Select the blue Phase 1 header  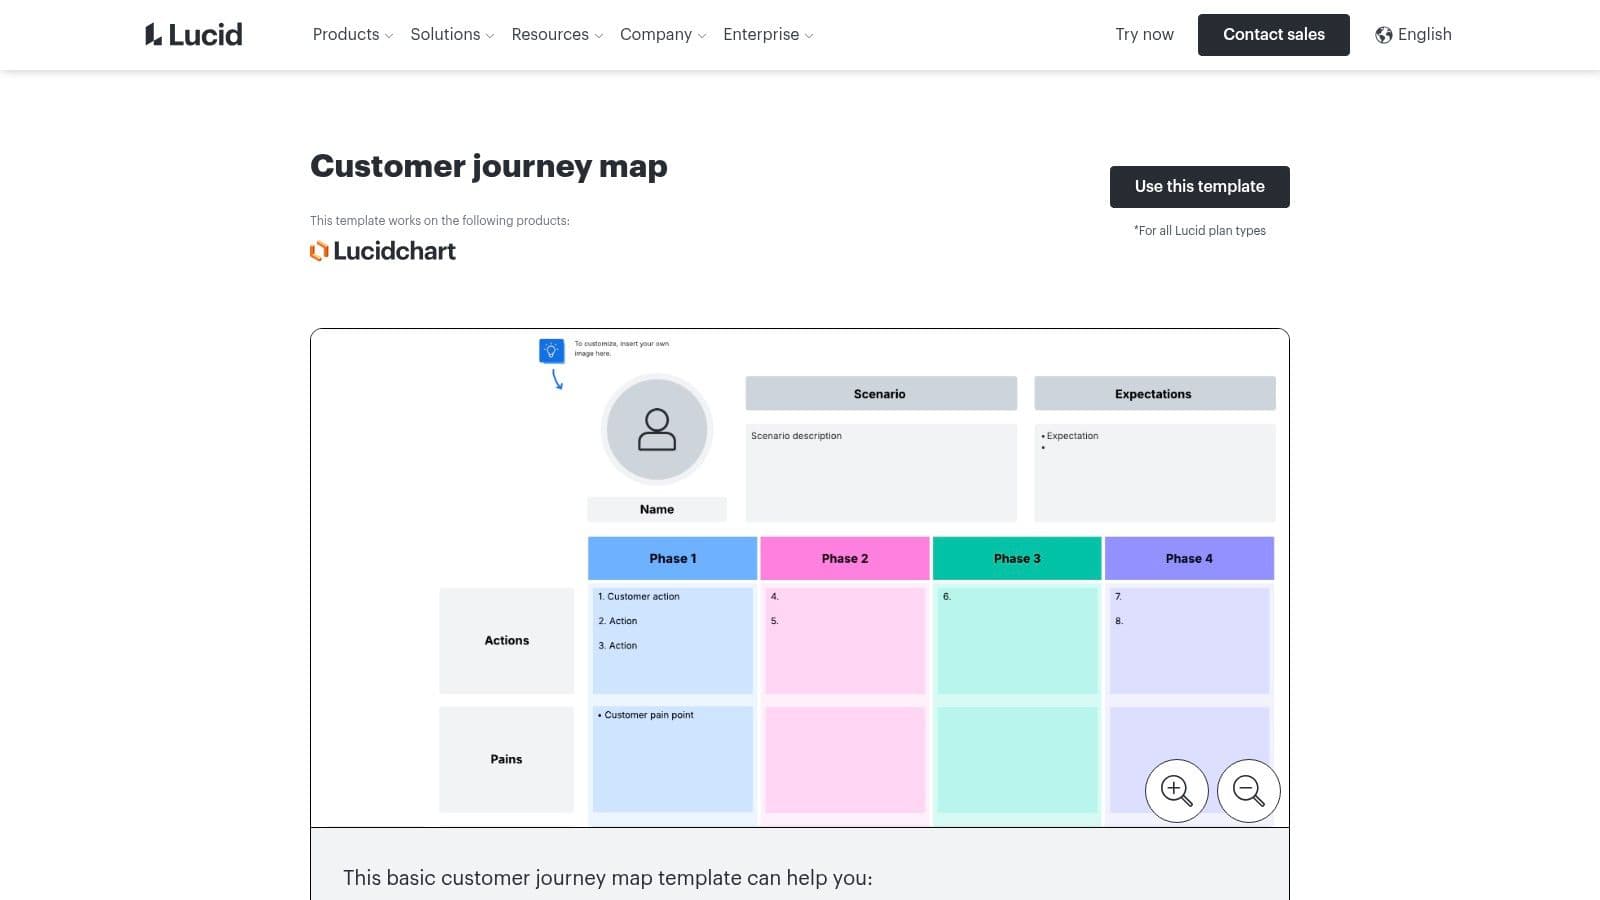(x=672, y=558)
